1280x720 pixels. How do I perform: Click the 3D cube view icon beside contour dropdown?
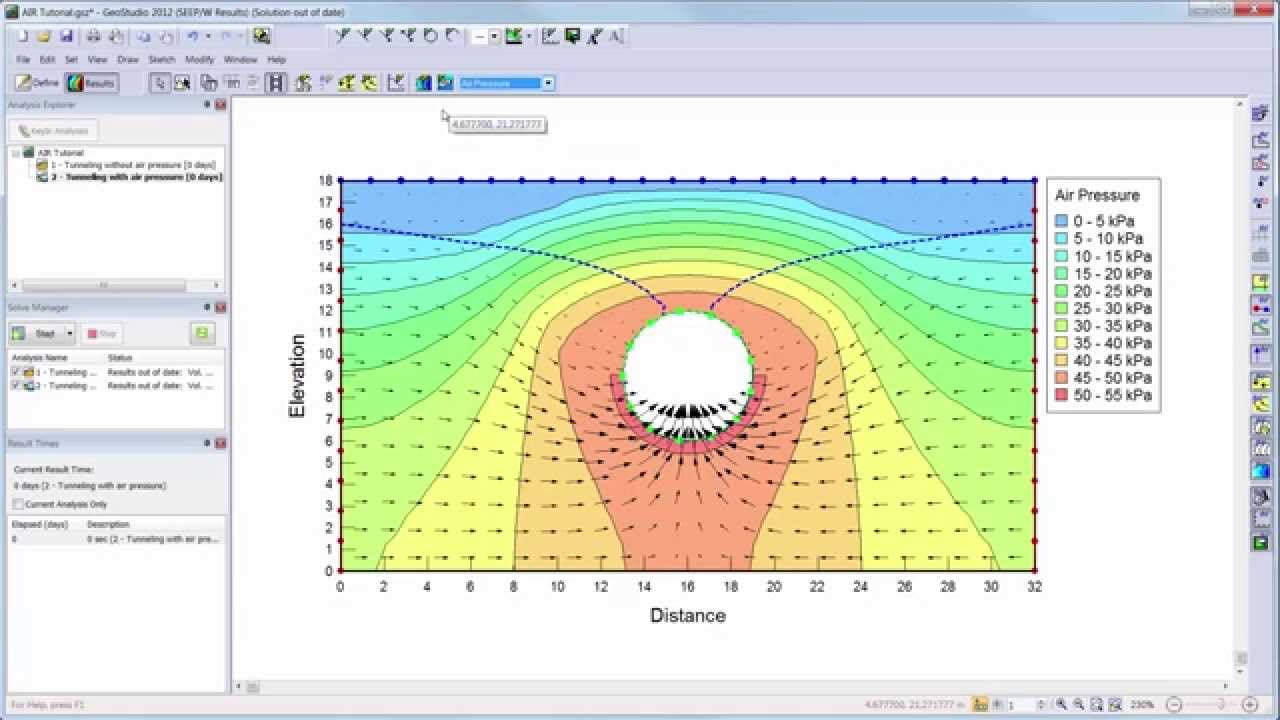click(423, 83)
